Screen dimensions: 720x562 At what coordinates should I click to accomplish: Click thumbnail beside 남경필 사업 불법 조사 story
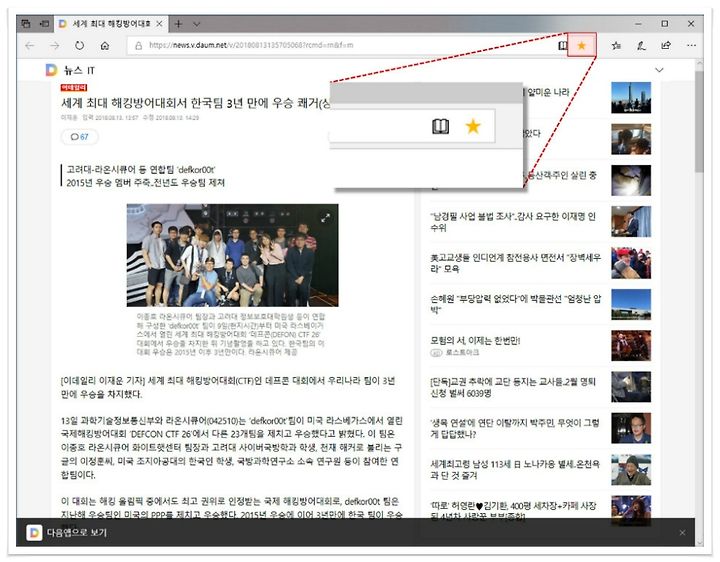pos(631,222)
